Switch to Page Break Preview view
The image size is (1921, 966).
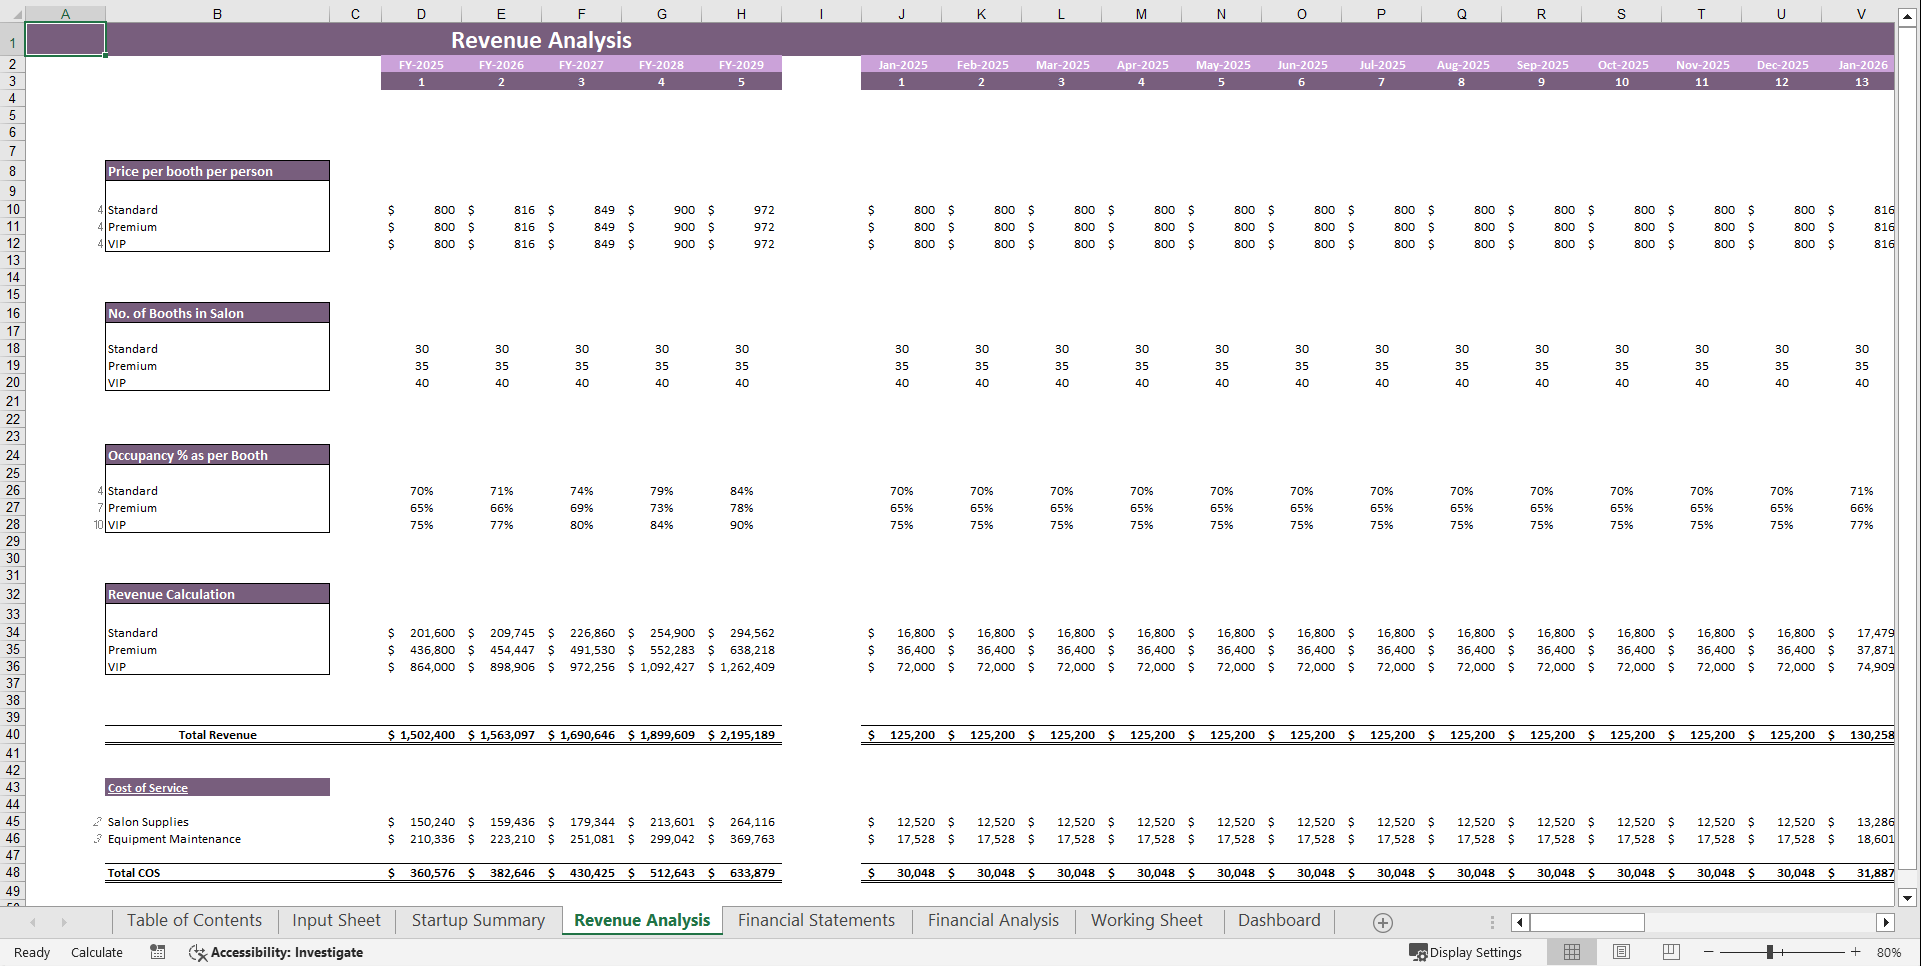point(1672,952)
